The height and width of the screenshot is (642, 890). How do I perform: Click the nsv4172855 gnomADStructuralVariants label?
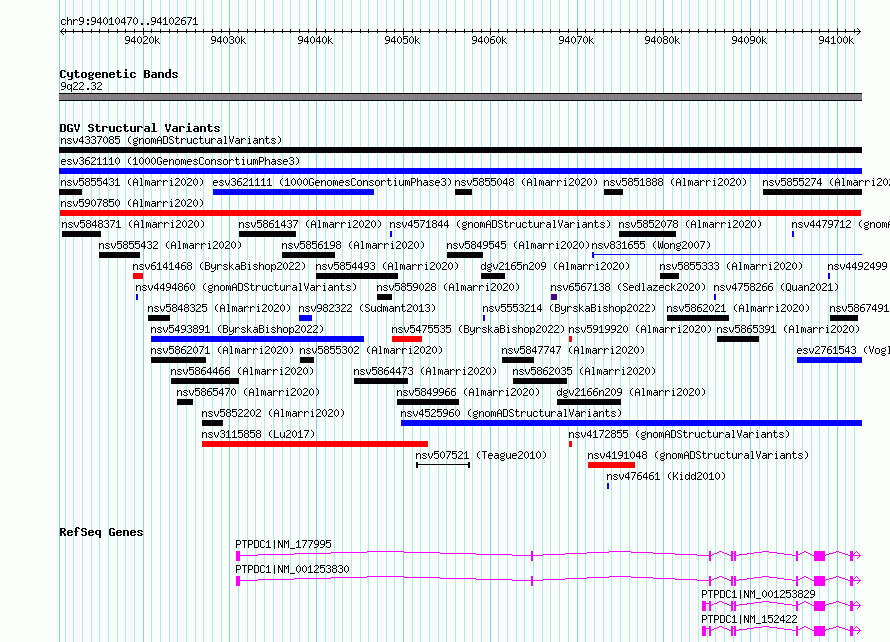click(x=679, y=434)
